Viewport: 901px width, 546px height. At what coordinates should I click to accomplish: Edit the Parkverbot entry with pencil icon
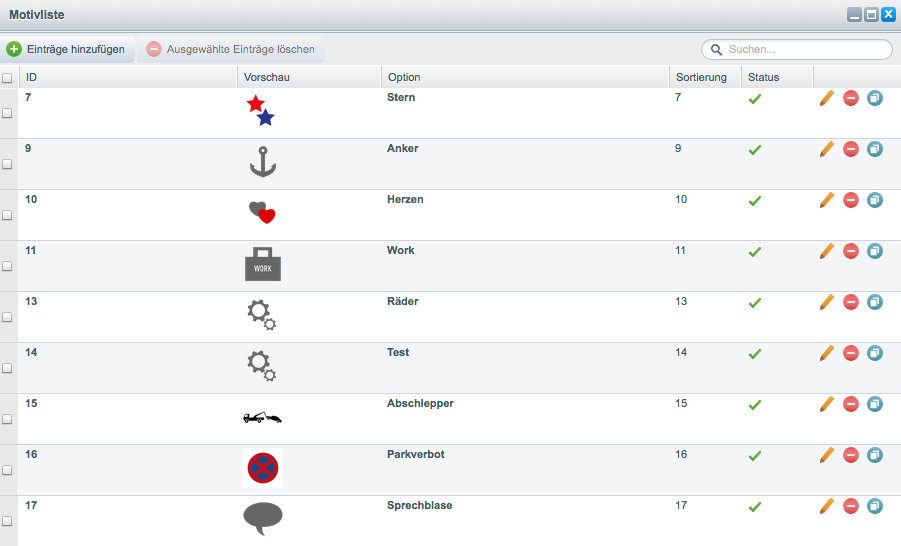(826, 455)
